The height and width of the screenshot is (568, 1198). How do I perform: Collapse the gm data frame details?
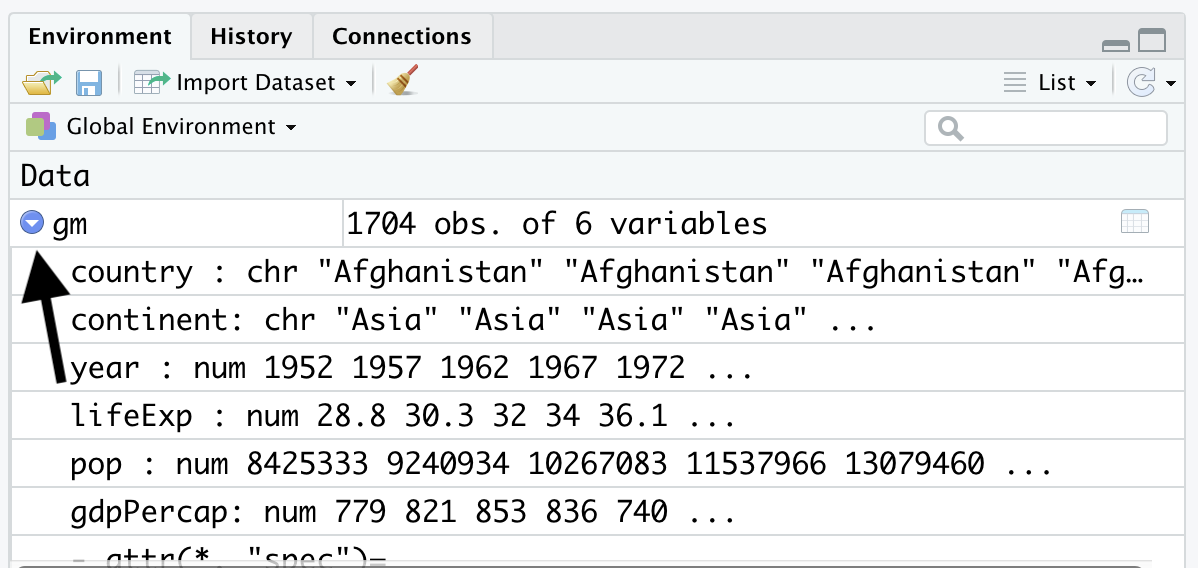tap(32, 223)
